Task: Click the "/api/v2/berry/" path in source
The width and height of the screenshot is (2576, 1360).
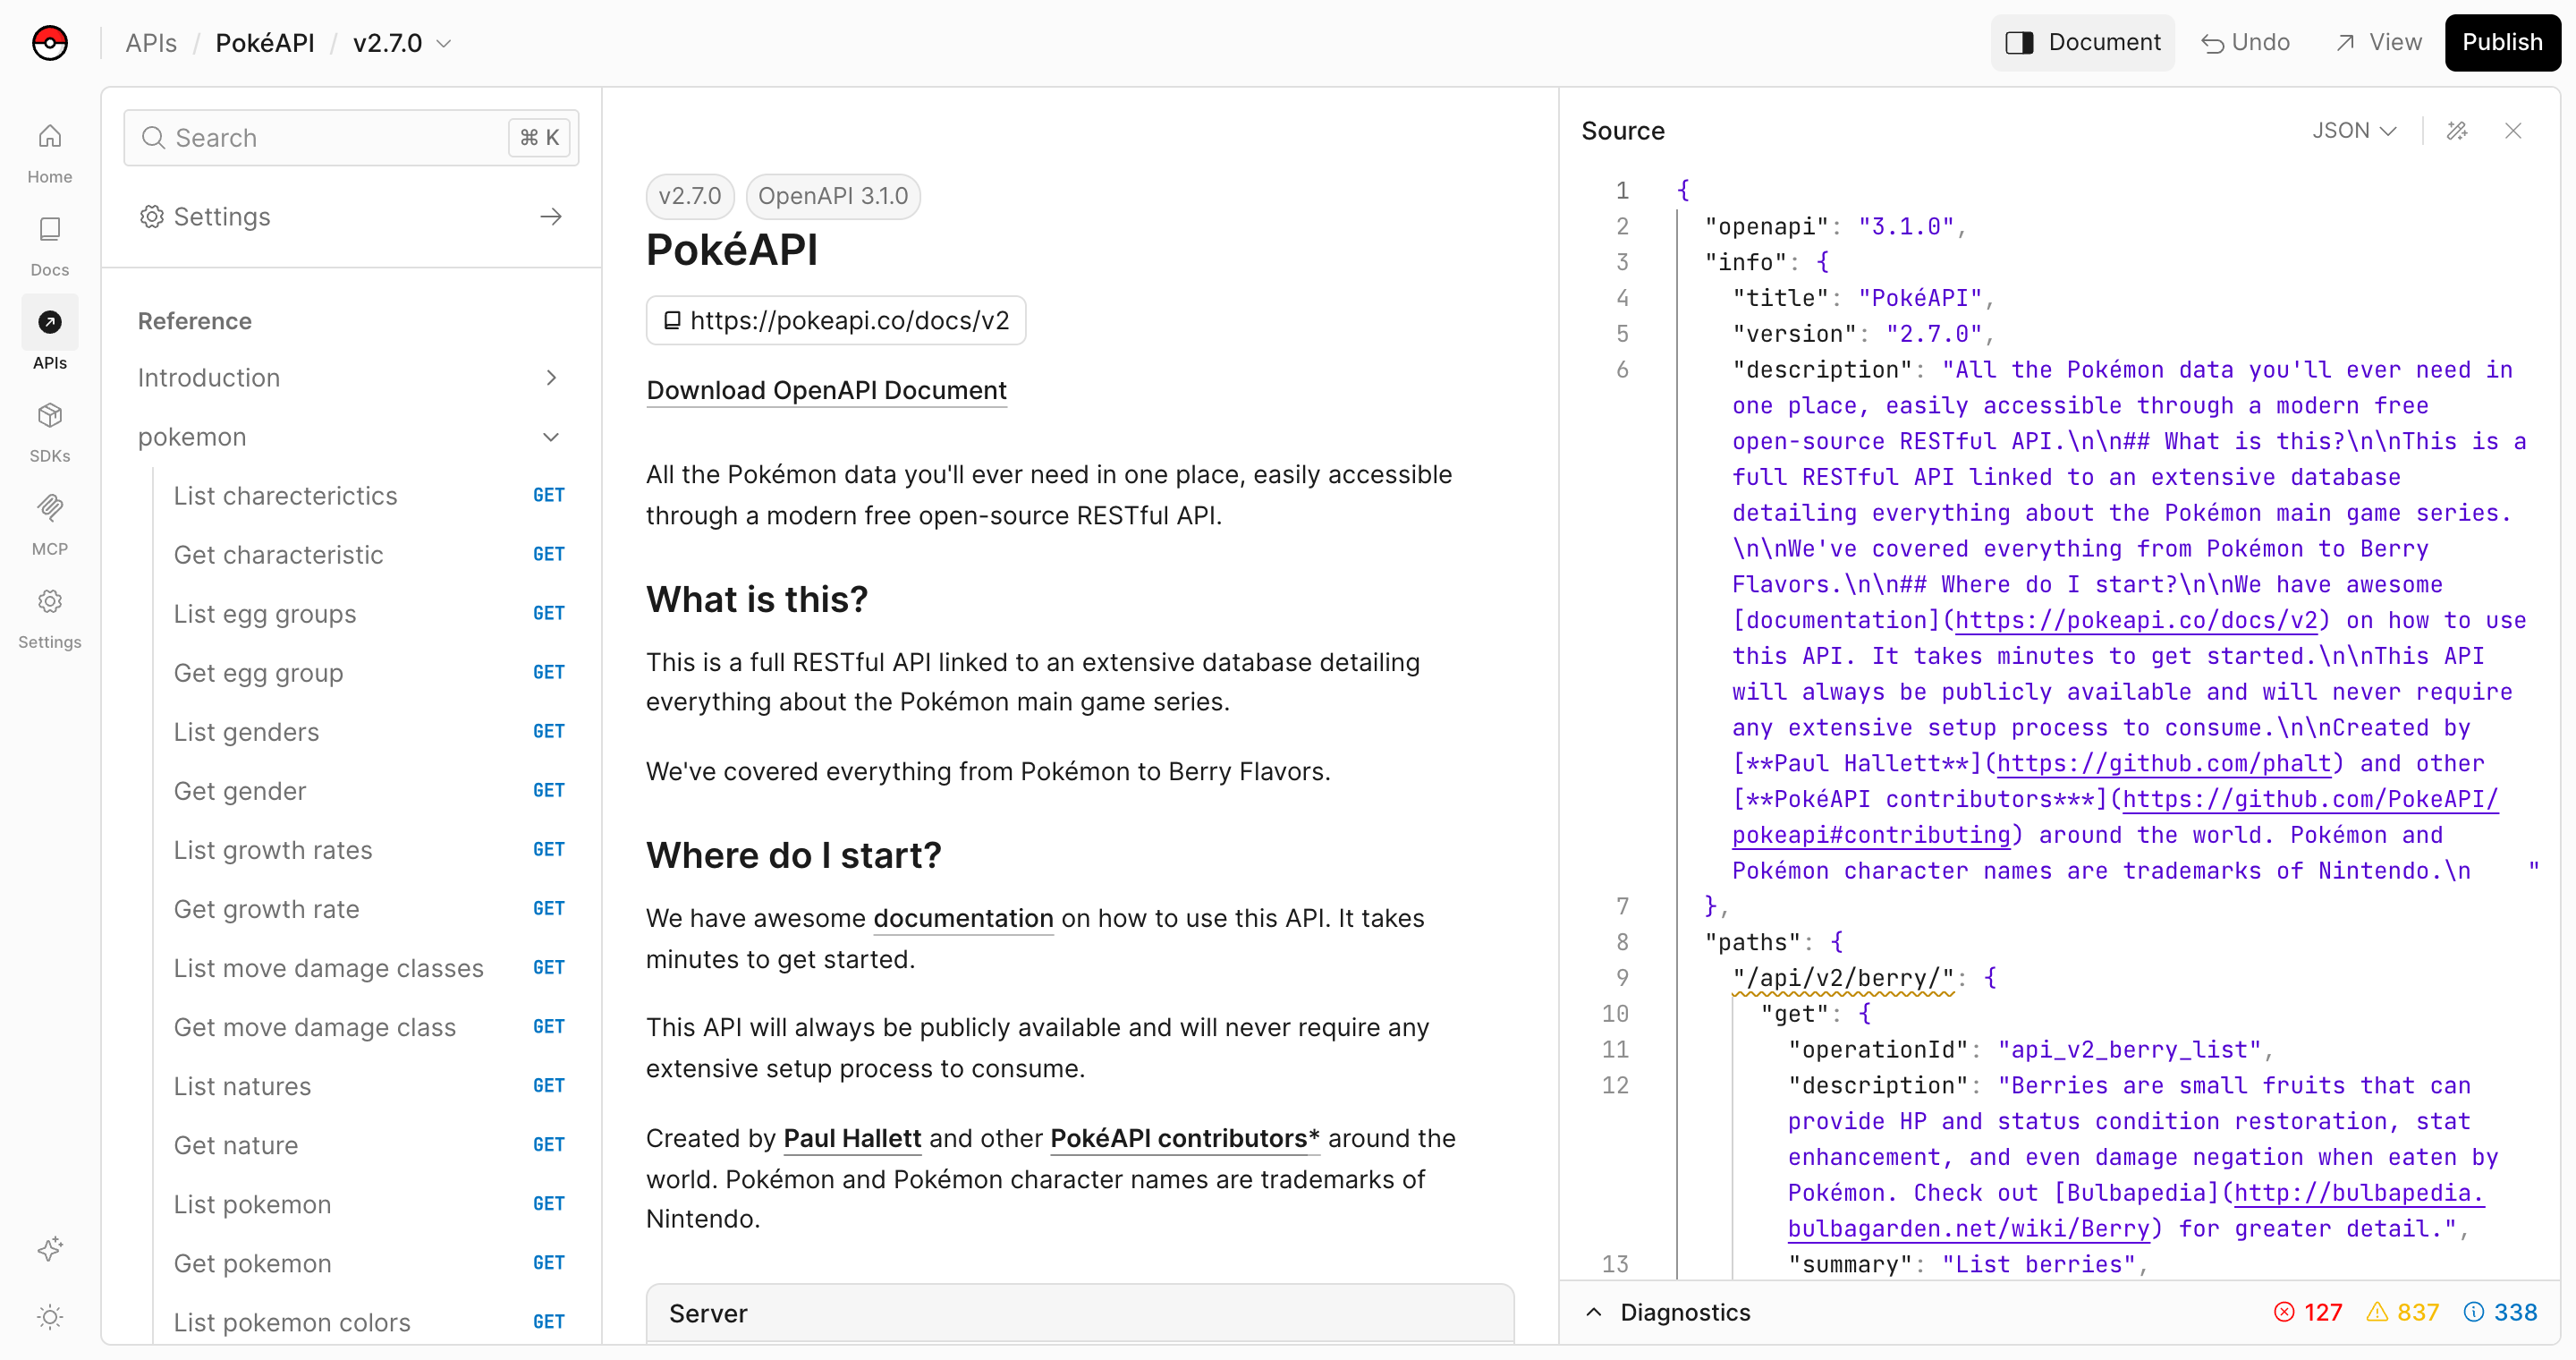Action: (x=1843, y=978)
